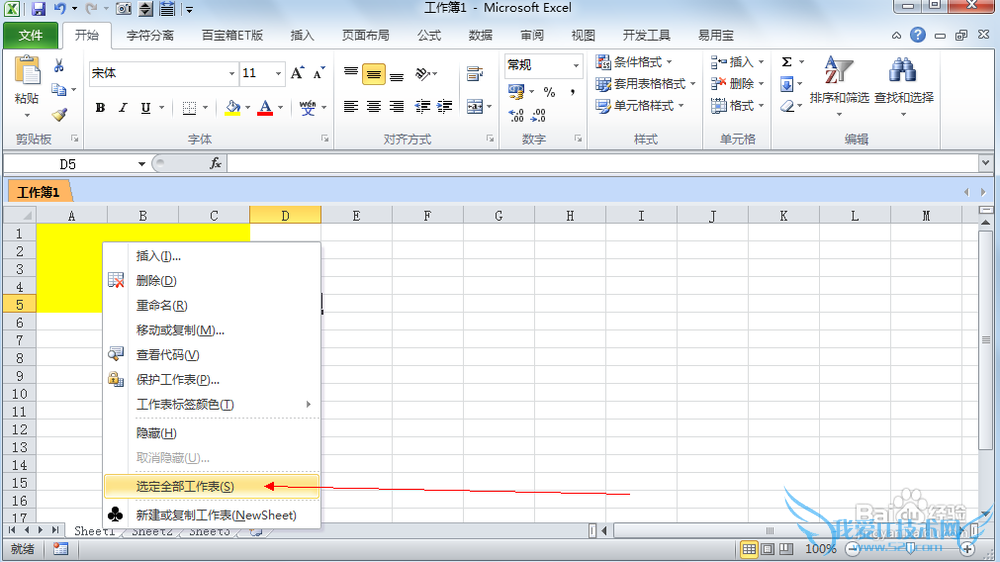This screenshot has width=1000, height=562.
Task: Choose 重命名(R) in context menu
Action: (211, 306)
